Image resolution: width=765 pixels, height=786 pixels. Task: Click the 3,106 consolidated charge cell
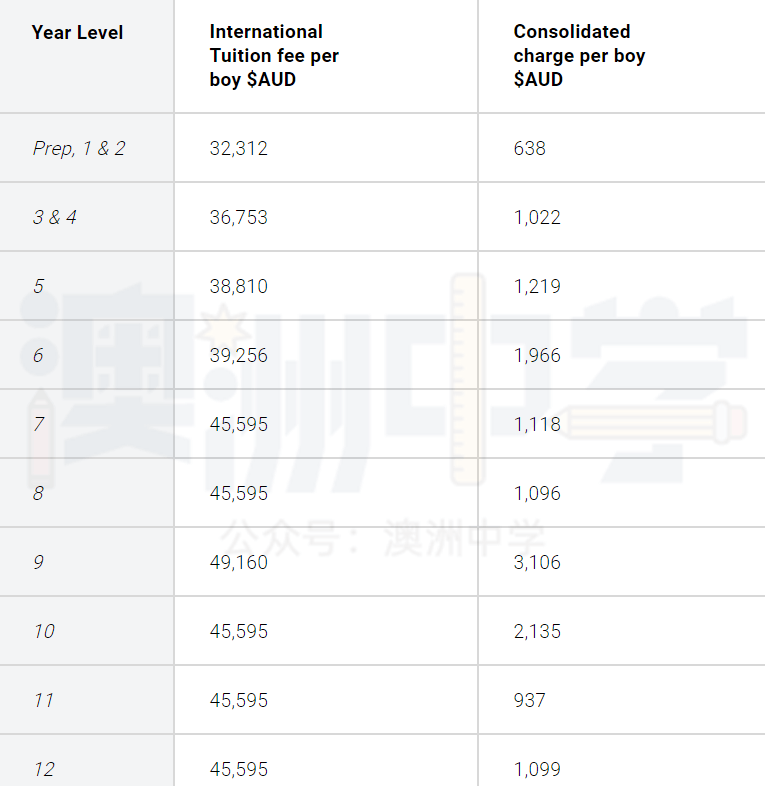tap(537, 562)
